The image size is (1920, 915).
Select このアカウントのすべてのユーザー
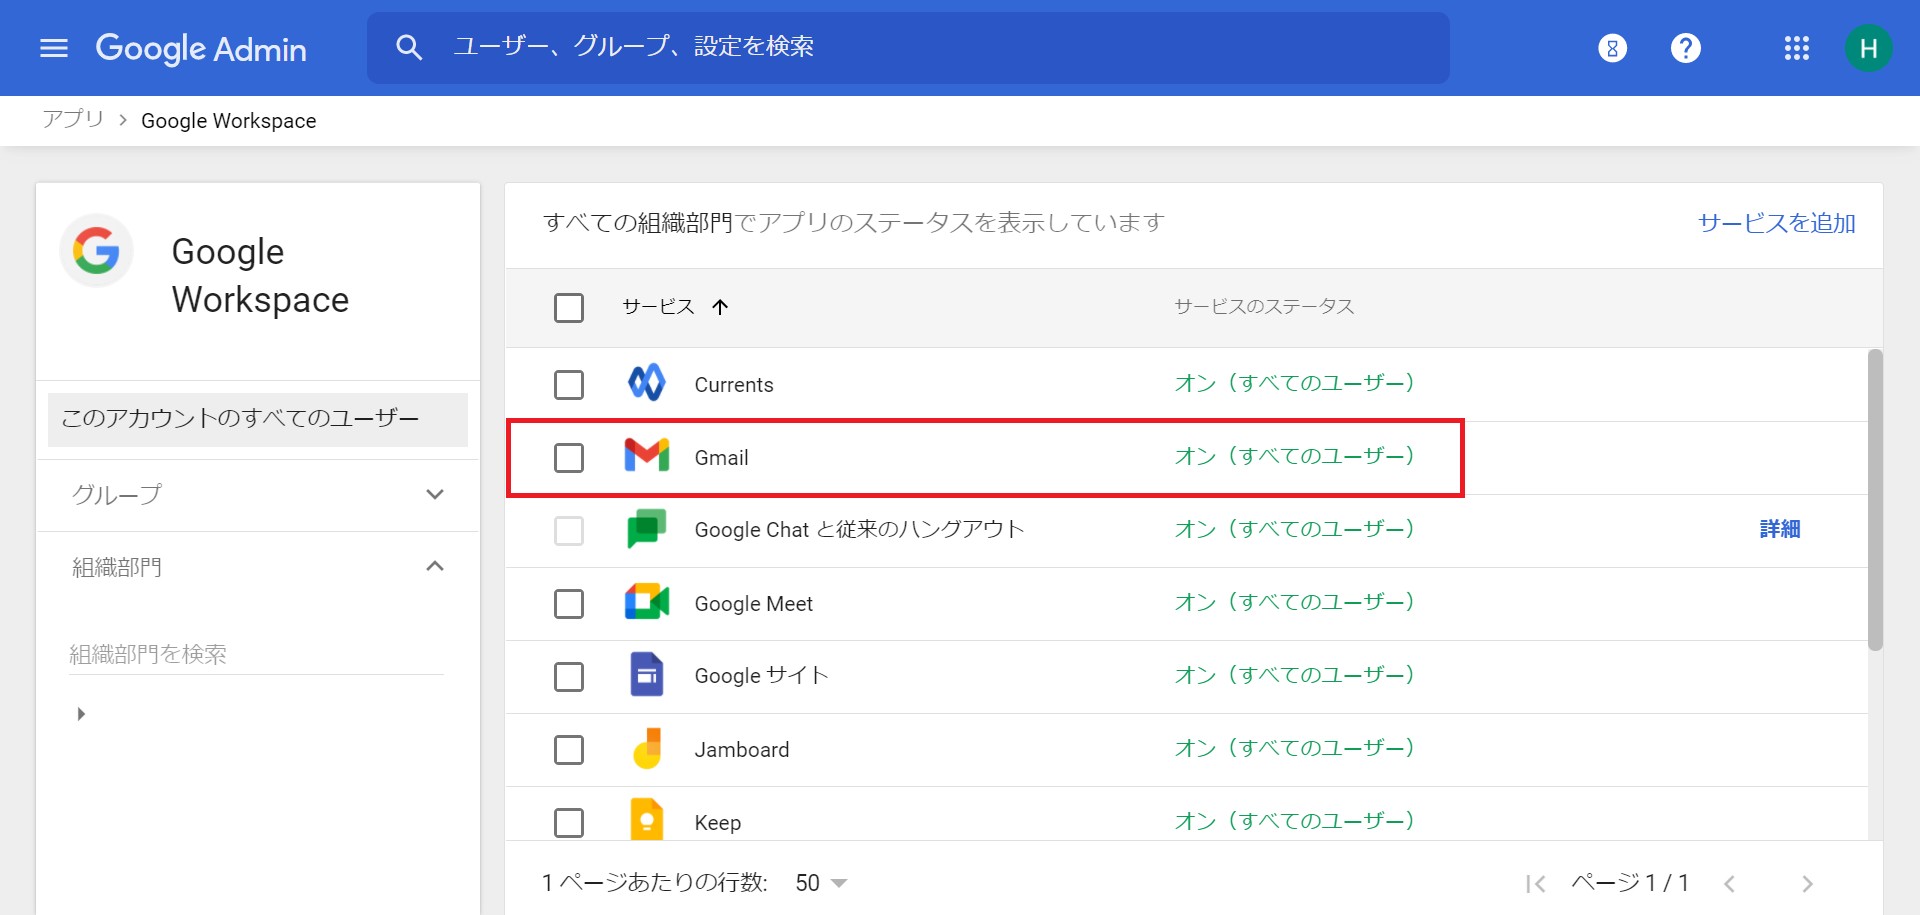coord(258,419)
